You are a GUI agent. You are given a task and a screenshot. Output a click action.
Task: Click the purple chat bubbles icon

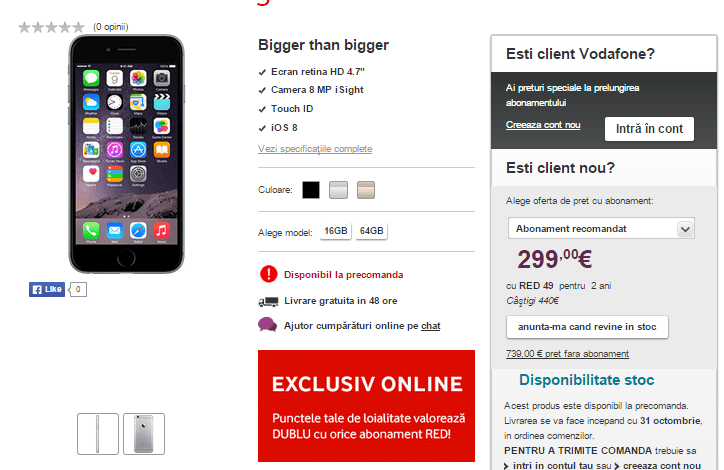pos(267,325)
